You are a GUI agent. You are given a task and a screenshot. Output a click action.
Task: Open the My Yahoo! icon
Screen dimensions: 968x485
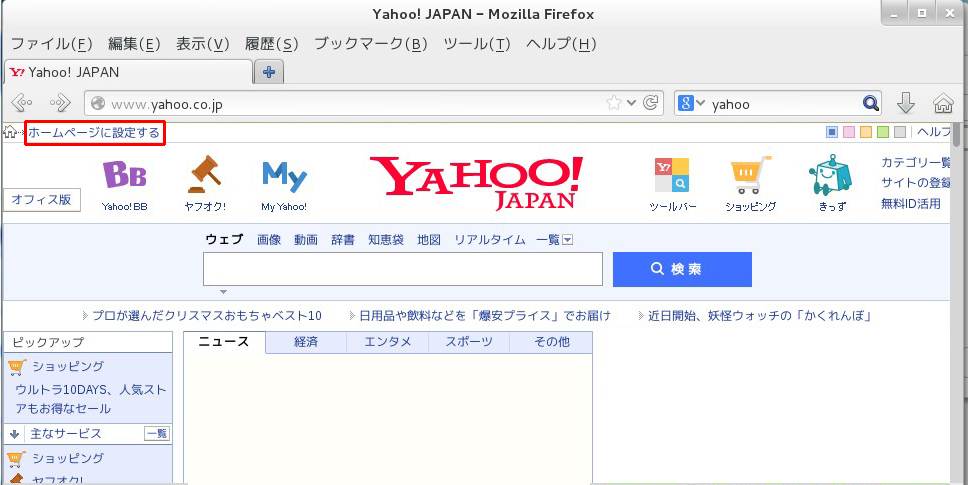284,177
